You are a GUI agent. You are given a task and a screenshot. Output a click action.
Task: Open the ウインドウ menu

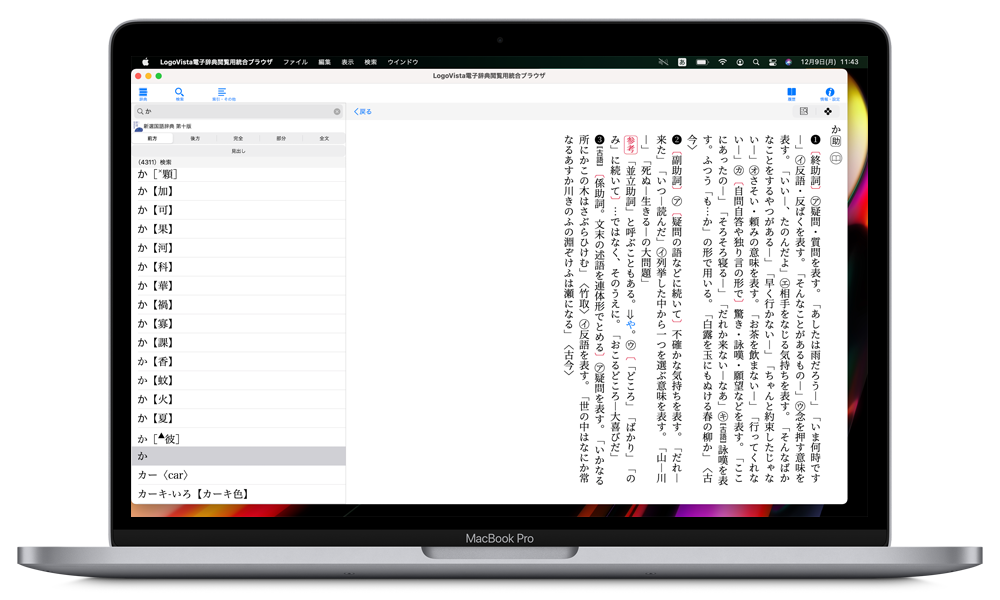coord(402,62)
